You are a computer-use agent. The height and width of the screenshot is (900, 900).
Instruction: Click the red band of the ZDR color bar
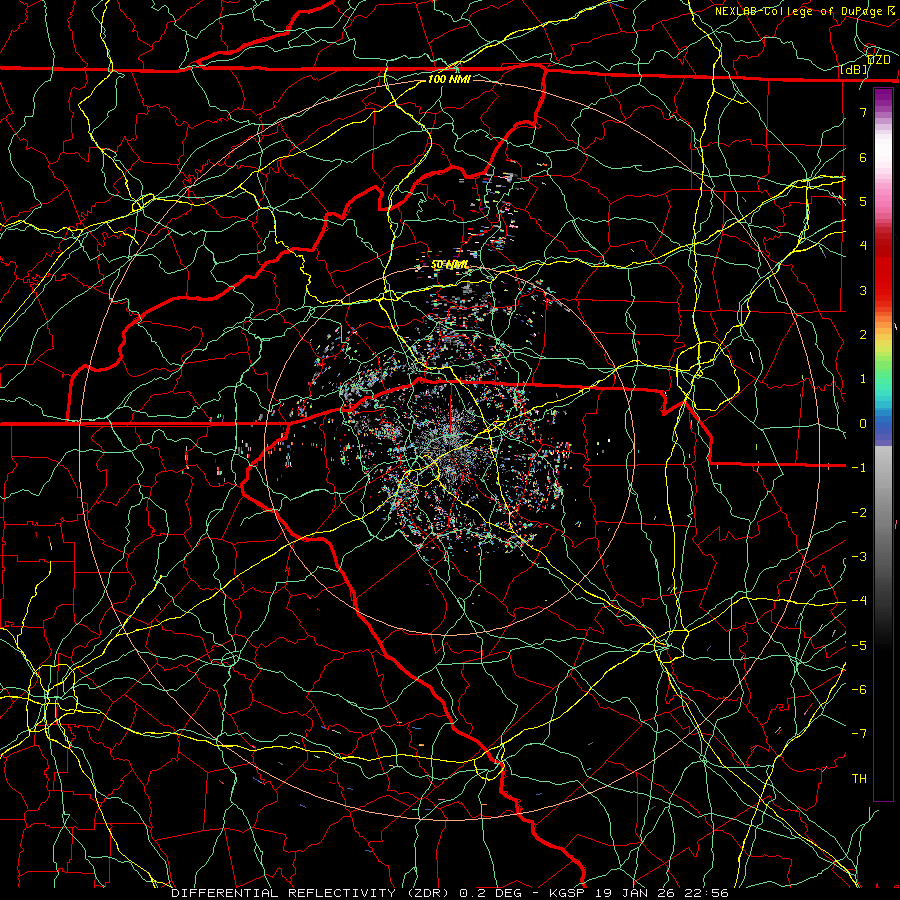click(883, 270)
